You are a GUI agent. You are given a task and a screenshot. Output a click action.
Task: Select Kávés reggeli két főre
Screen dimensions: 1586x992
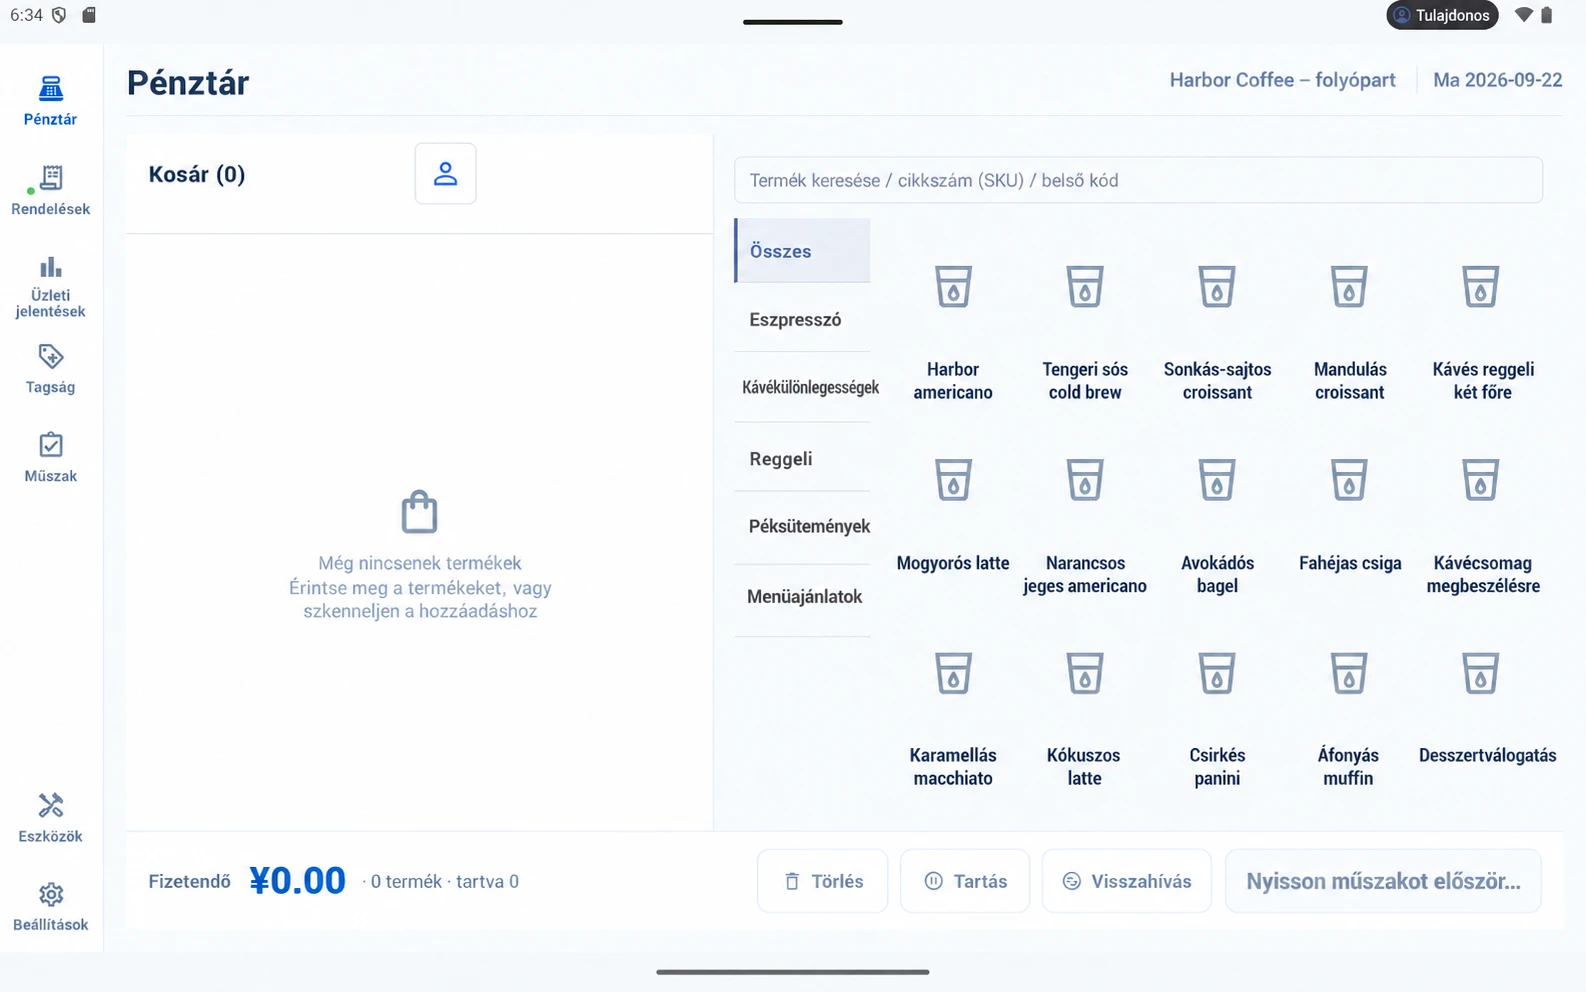[x=1482, y=332]
